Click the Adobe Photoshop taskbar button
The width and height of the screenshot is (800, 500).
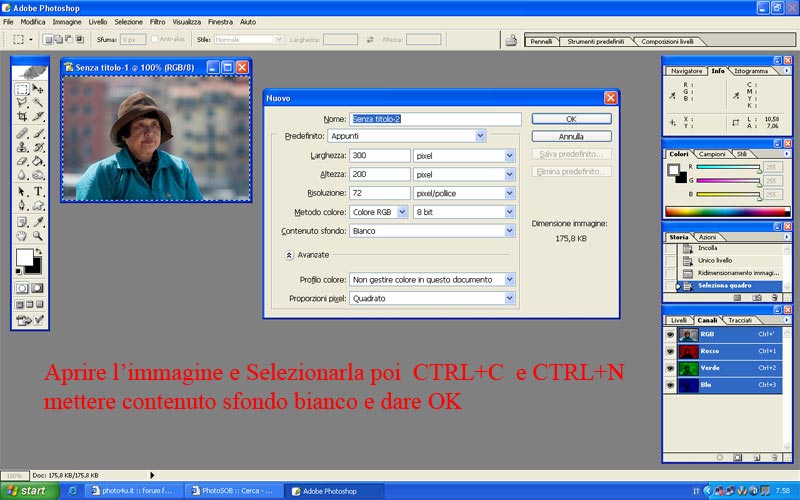click(x=334, y=491)
